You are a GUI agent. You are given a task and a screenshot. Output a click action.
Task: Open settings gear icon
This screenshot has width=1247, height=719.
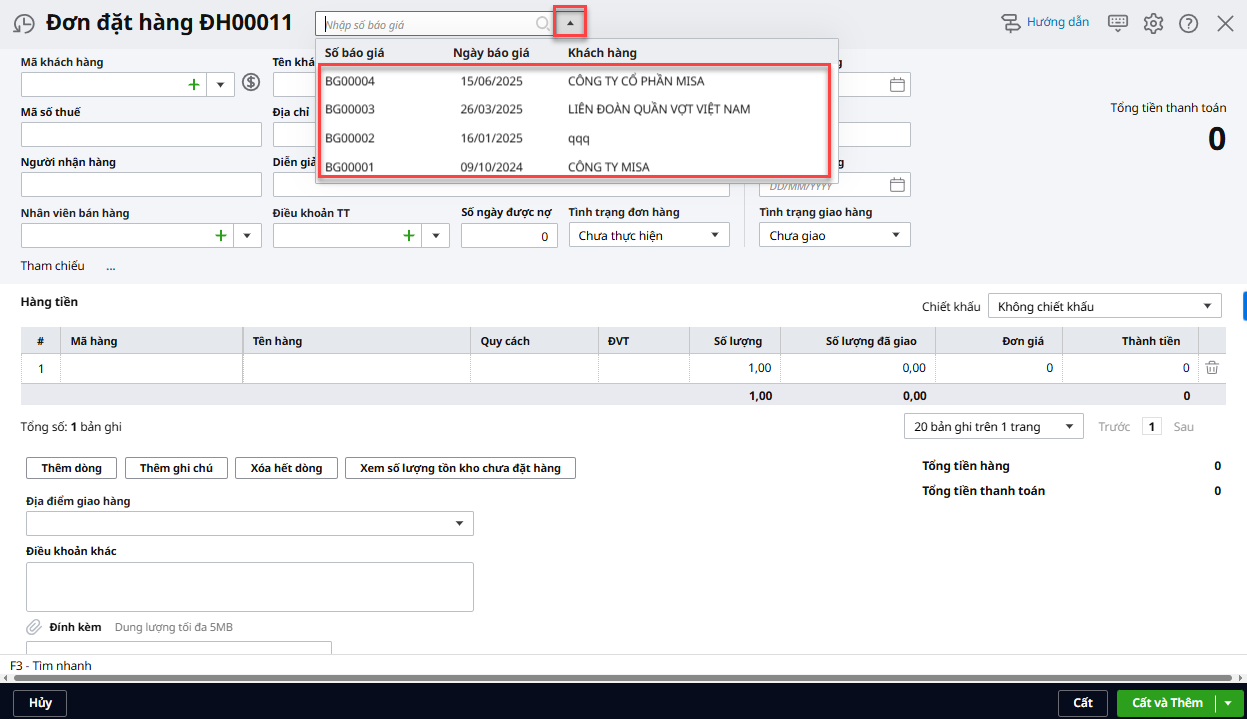[x=1153, y=23]
